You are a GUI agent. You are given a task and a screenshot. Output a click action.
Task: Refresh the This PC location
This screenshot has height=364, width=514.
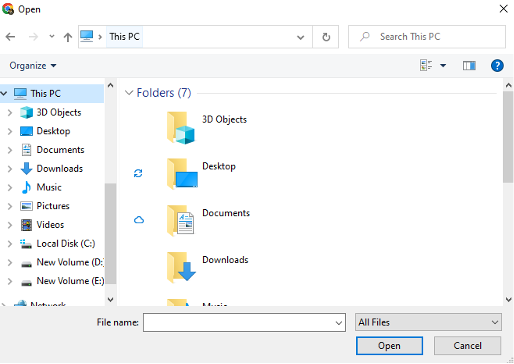click(326, 37)
